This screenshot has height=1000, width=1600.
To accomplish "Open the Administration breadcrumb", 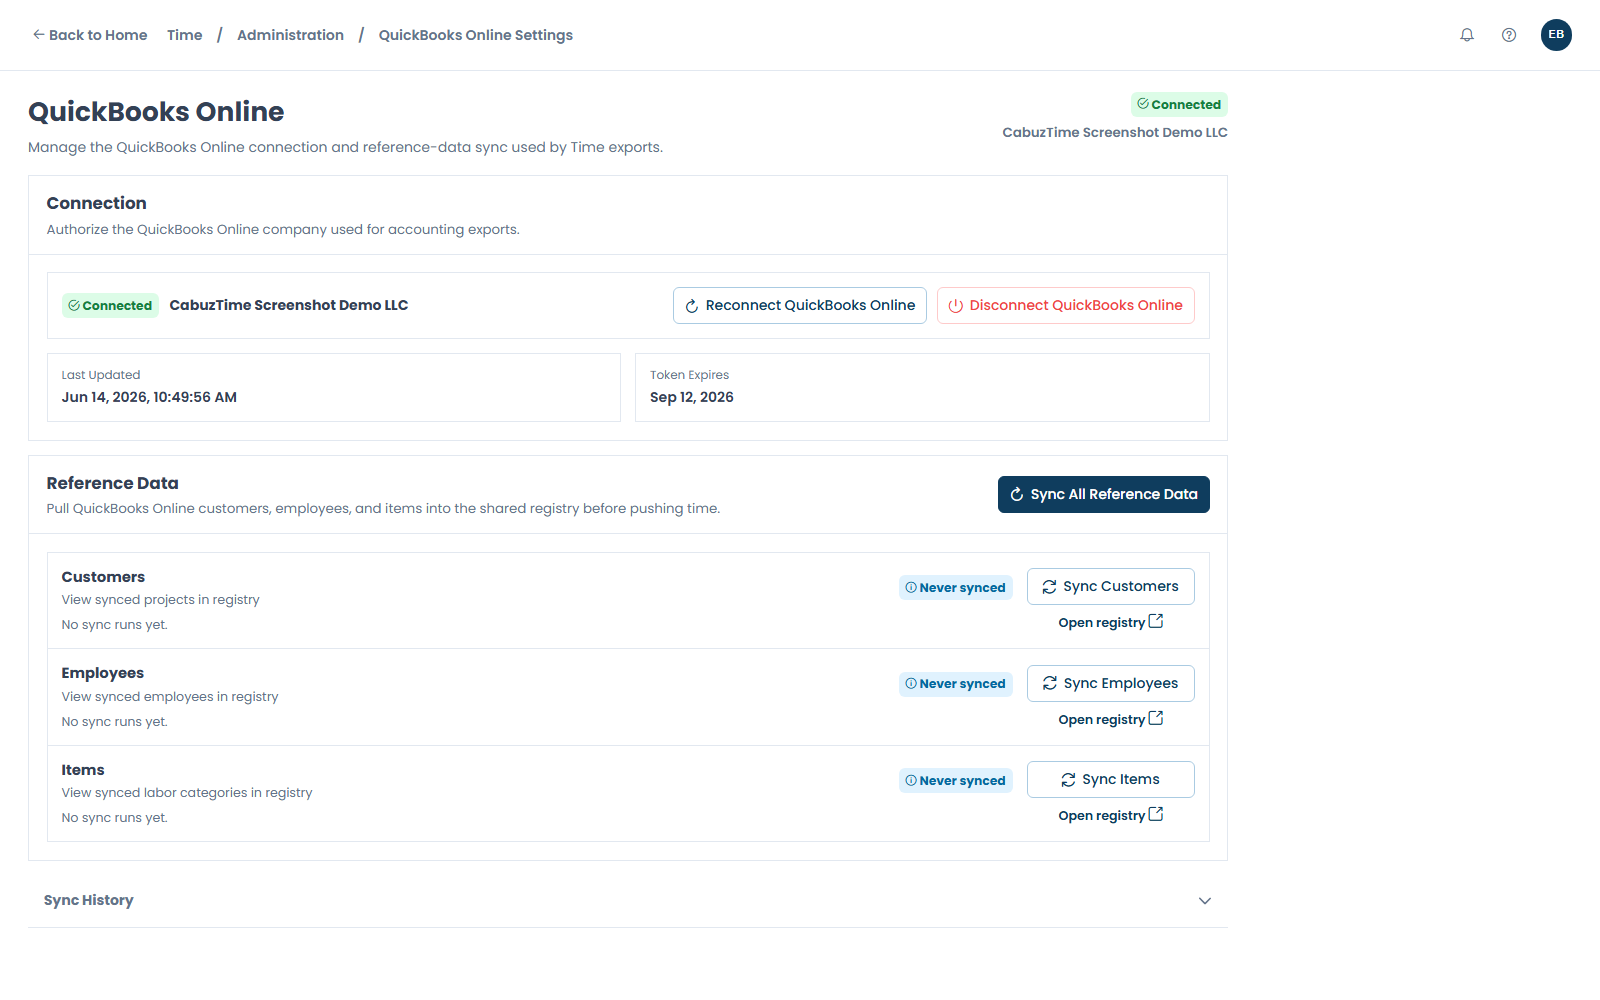I will click(290, 35).
